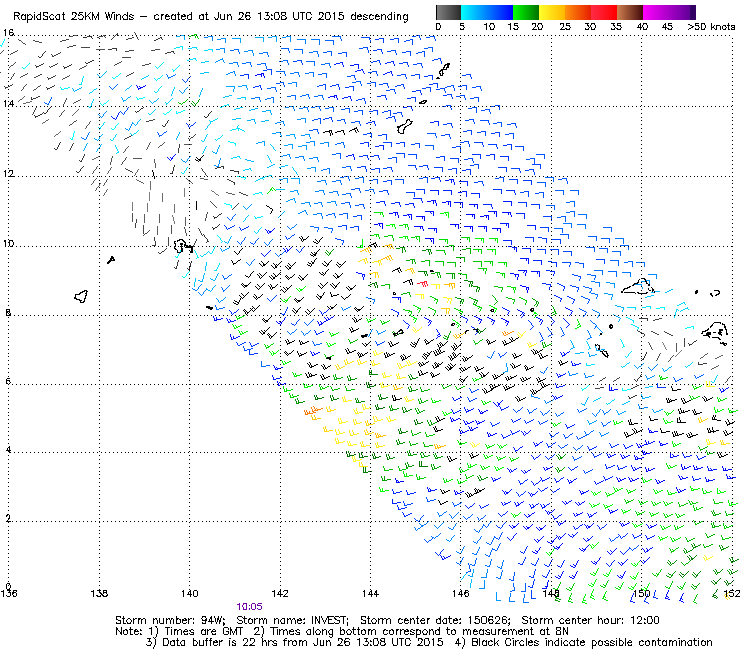Click the latitude axis label "12"
This screenshot has width=740, height=650.
click(x=8, y=174)
